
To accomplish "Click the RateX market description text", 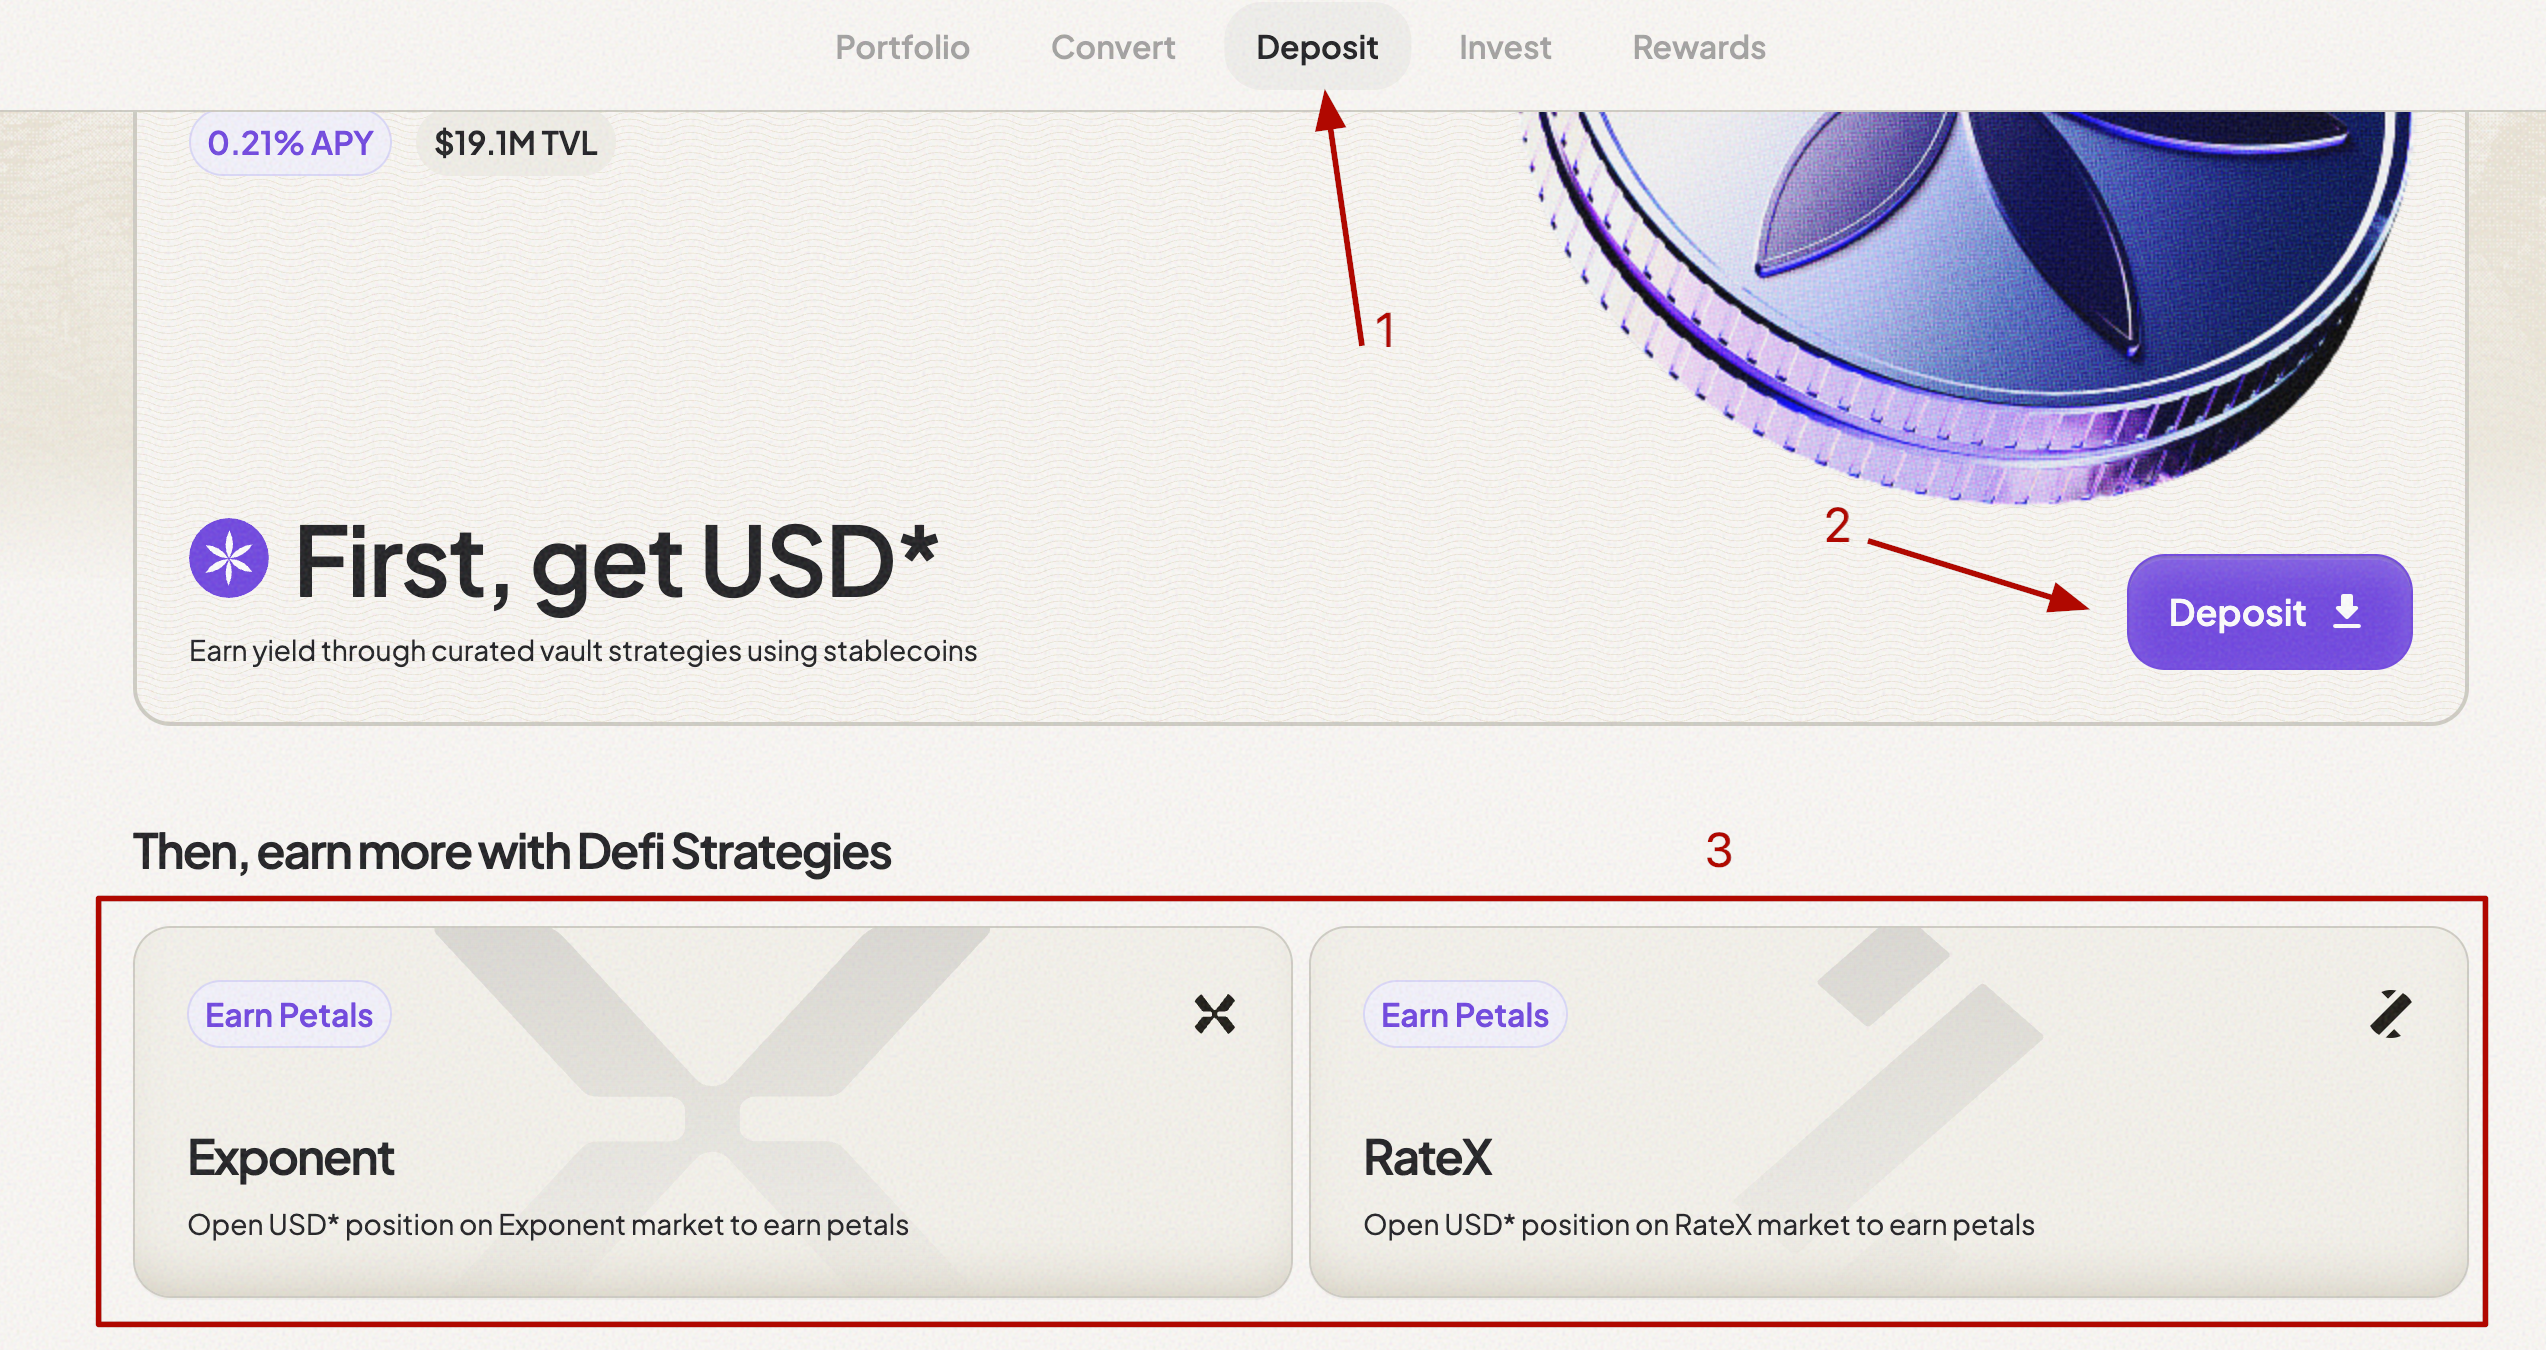I will pos(1699,1225).
